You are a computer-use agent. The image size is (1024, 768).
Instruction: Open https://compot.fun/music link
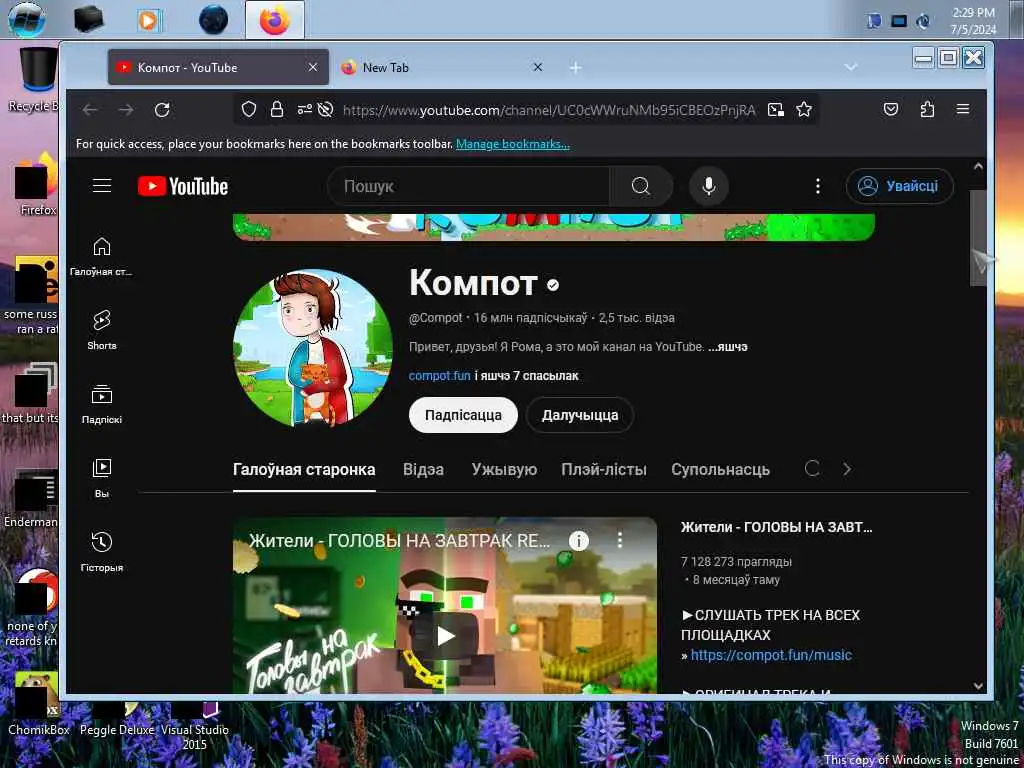[771, 655]
